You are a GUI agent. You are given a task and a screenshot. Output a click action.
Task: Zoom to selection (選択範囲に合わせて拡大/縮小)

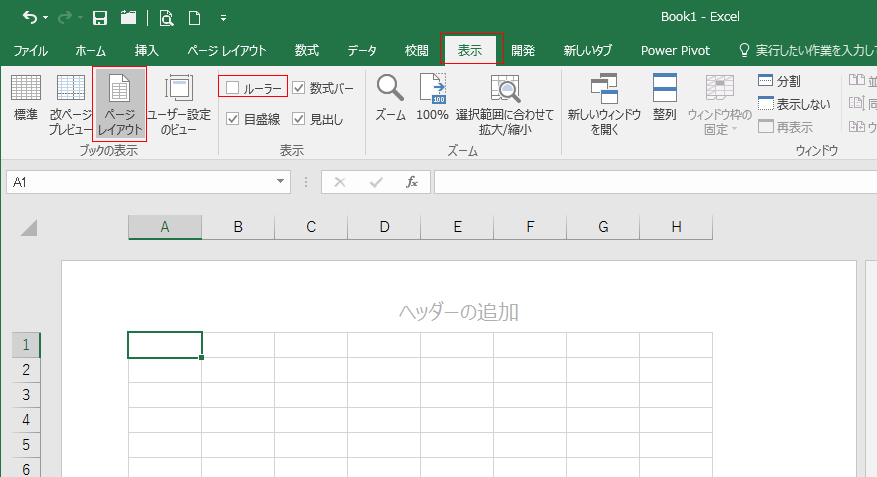click(x=505, y=104)
